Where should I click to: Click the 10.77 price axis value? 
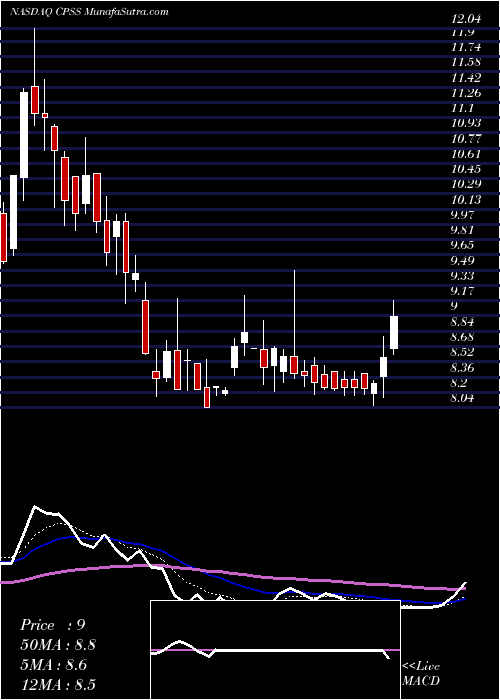pos(466,139)
